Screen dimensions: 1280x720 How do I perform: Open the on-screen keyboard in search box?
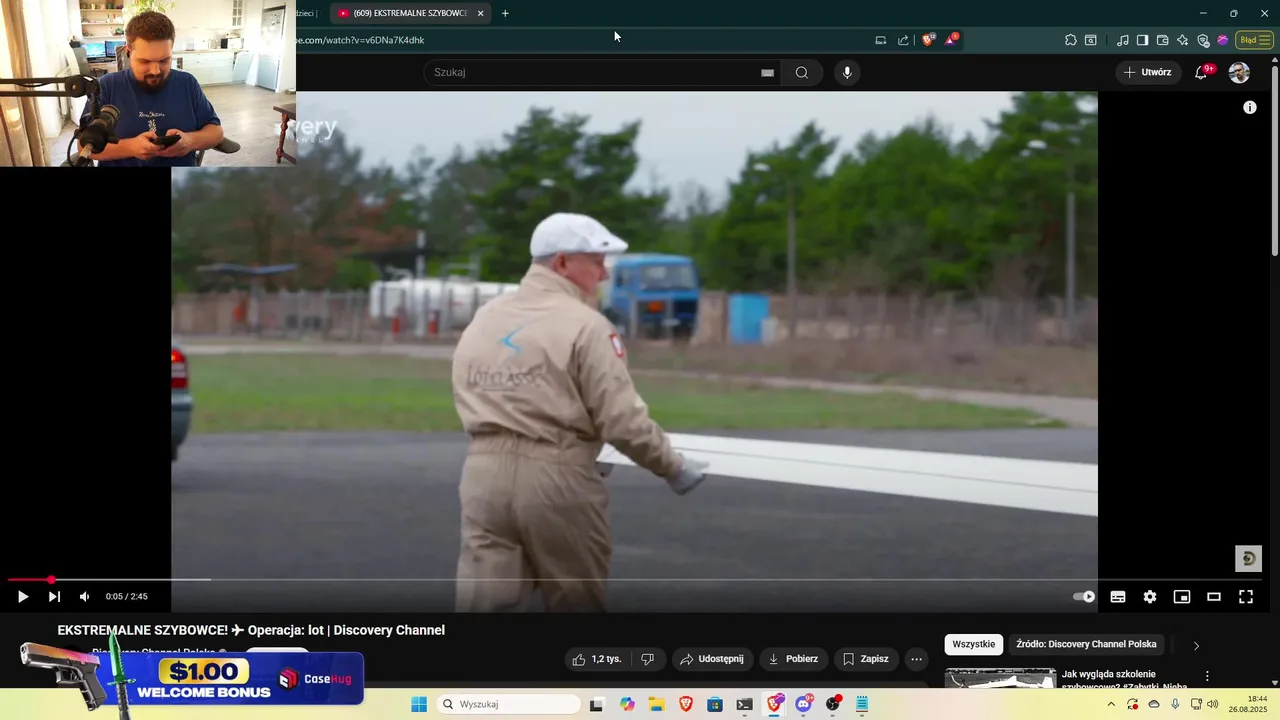click(x=767, y=72)
